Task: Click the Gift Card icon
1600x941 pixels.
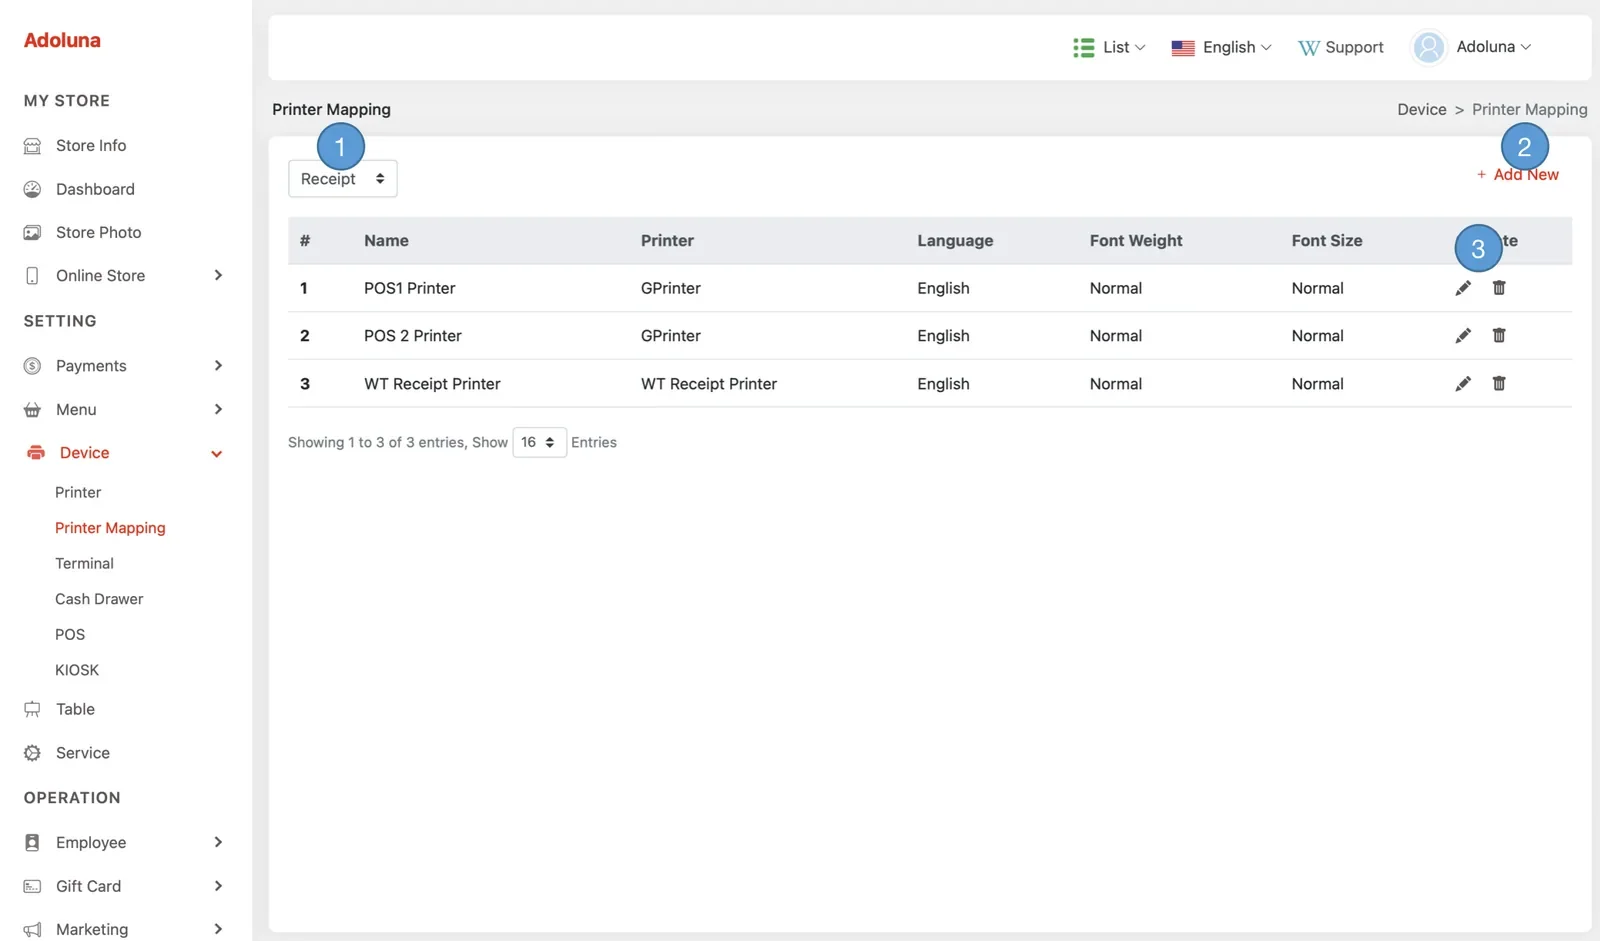Action: 32,886
